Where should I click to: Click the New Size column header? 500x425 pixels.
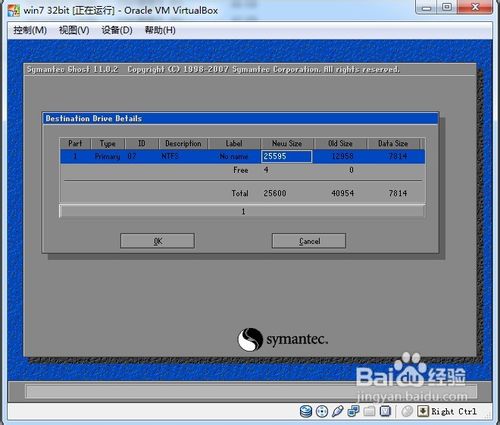[287, 143]
